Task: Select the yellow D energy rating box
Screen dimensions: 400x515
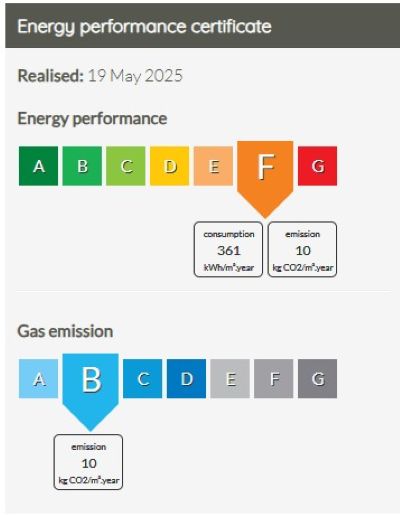Action: (x=169, y=166)
